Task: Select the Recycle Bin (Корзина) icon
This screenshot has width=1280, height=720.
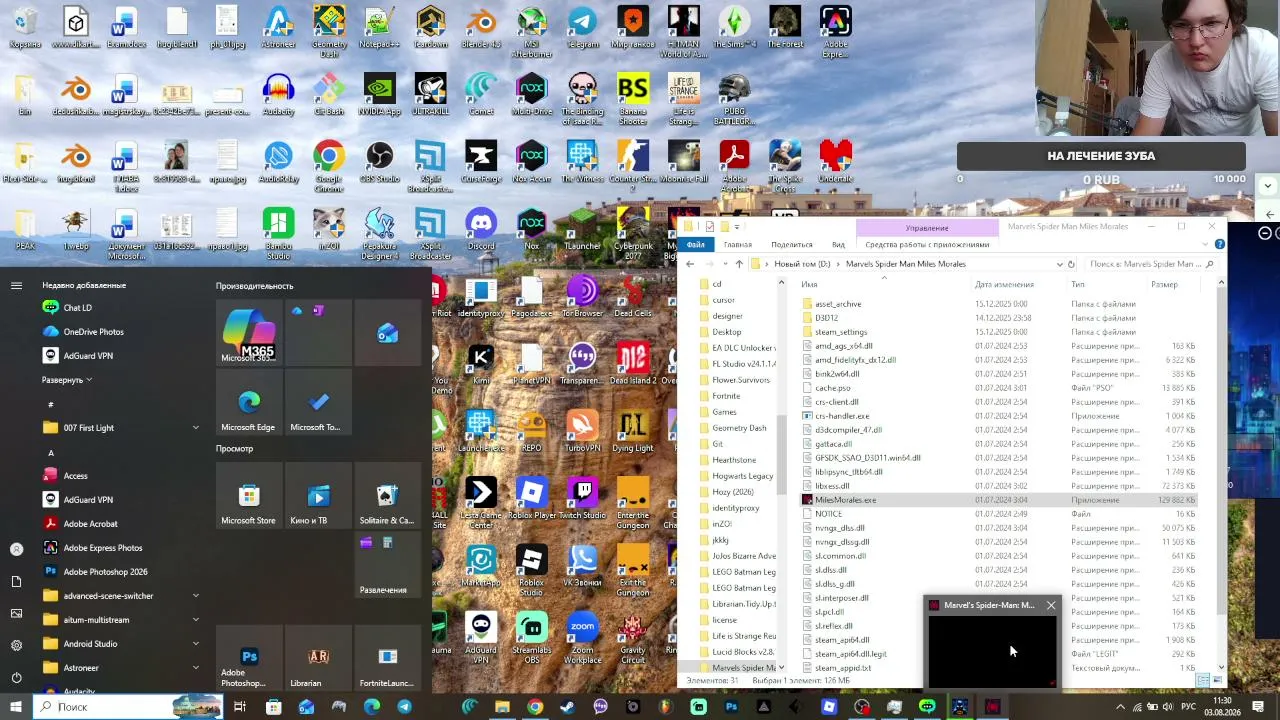Action: point(25,28)
